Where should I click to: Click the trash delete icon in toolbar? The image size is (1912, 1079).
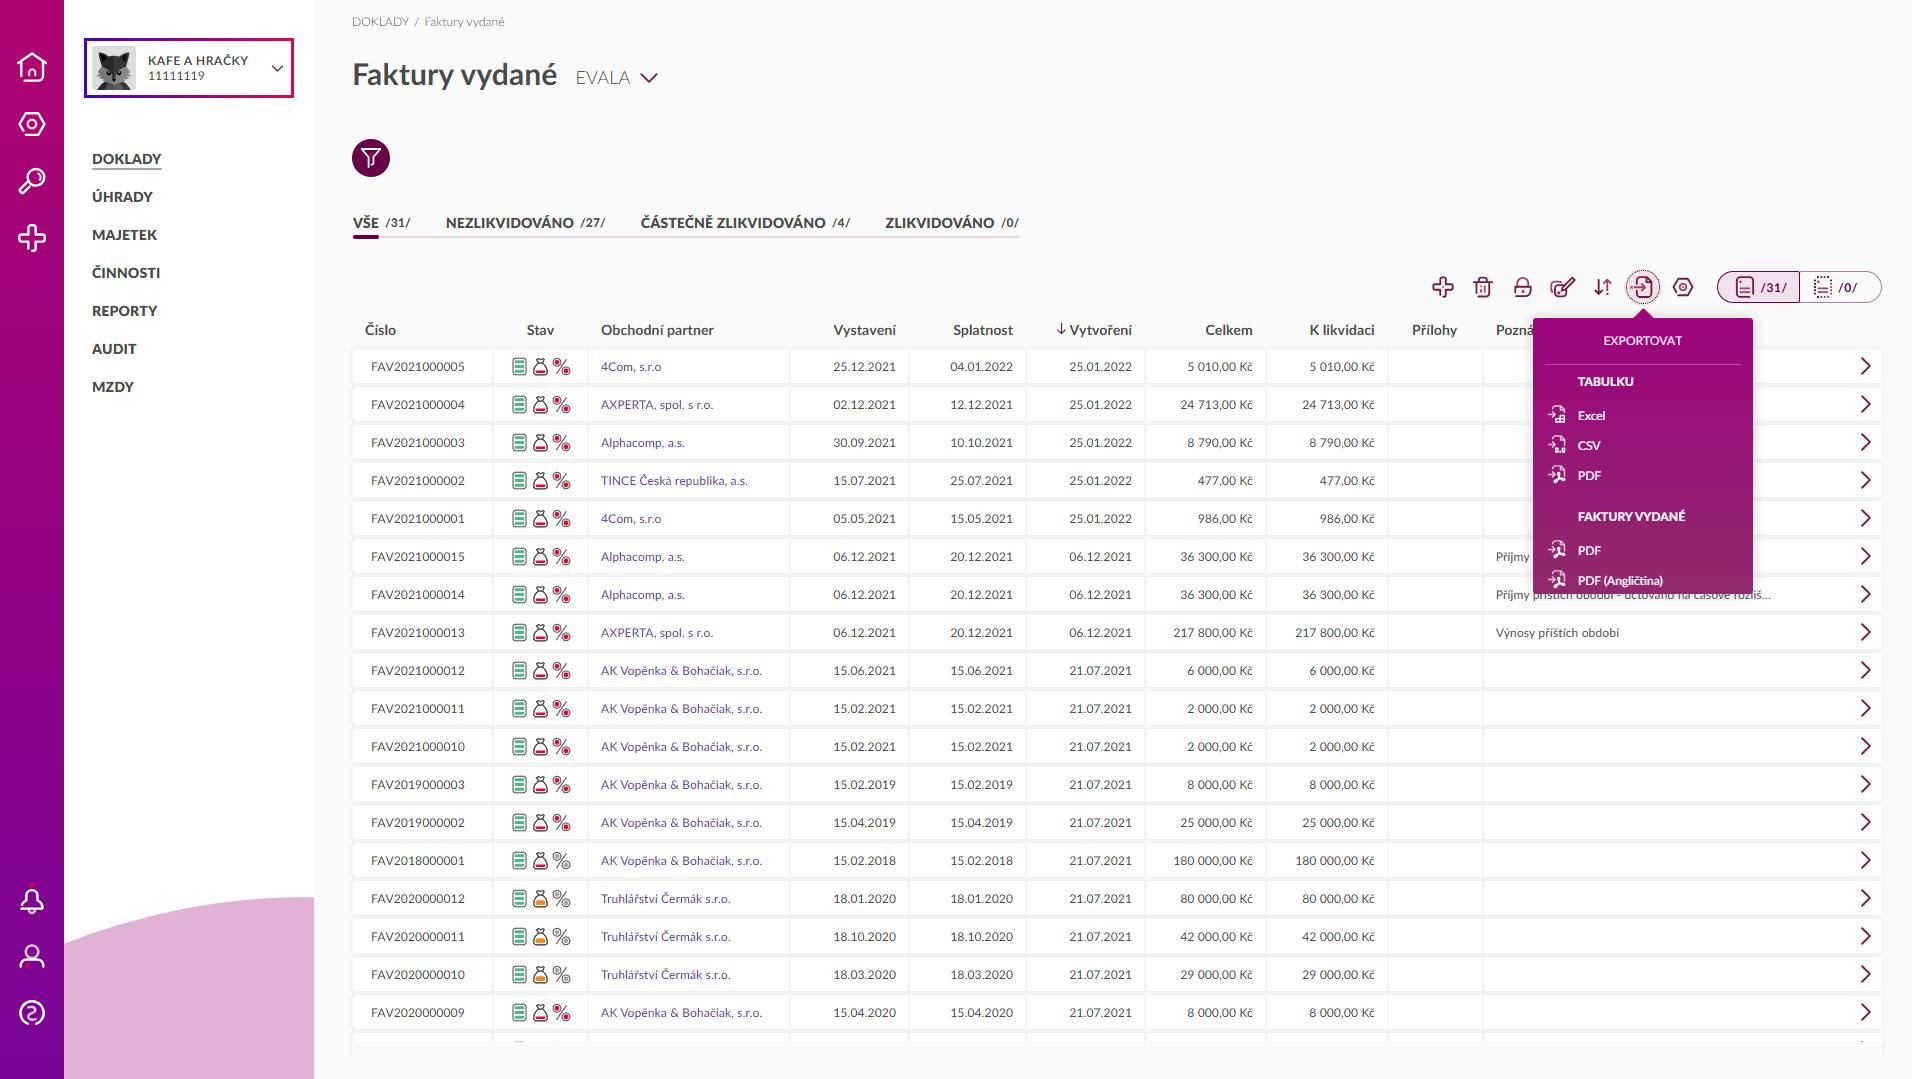pos(1483,287)
